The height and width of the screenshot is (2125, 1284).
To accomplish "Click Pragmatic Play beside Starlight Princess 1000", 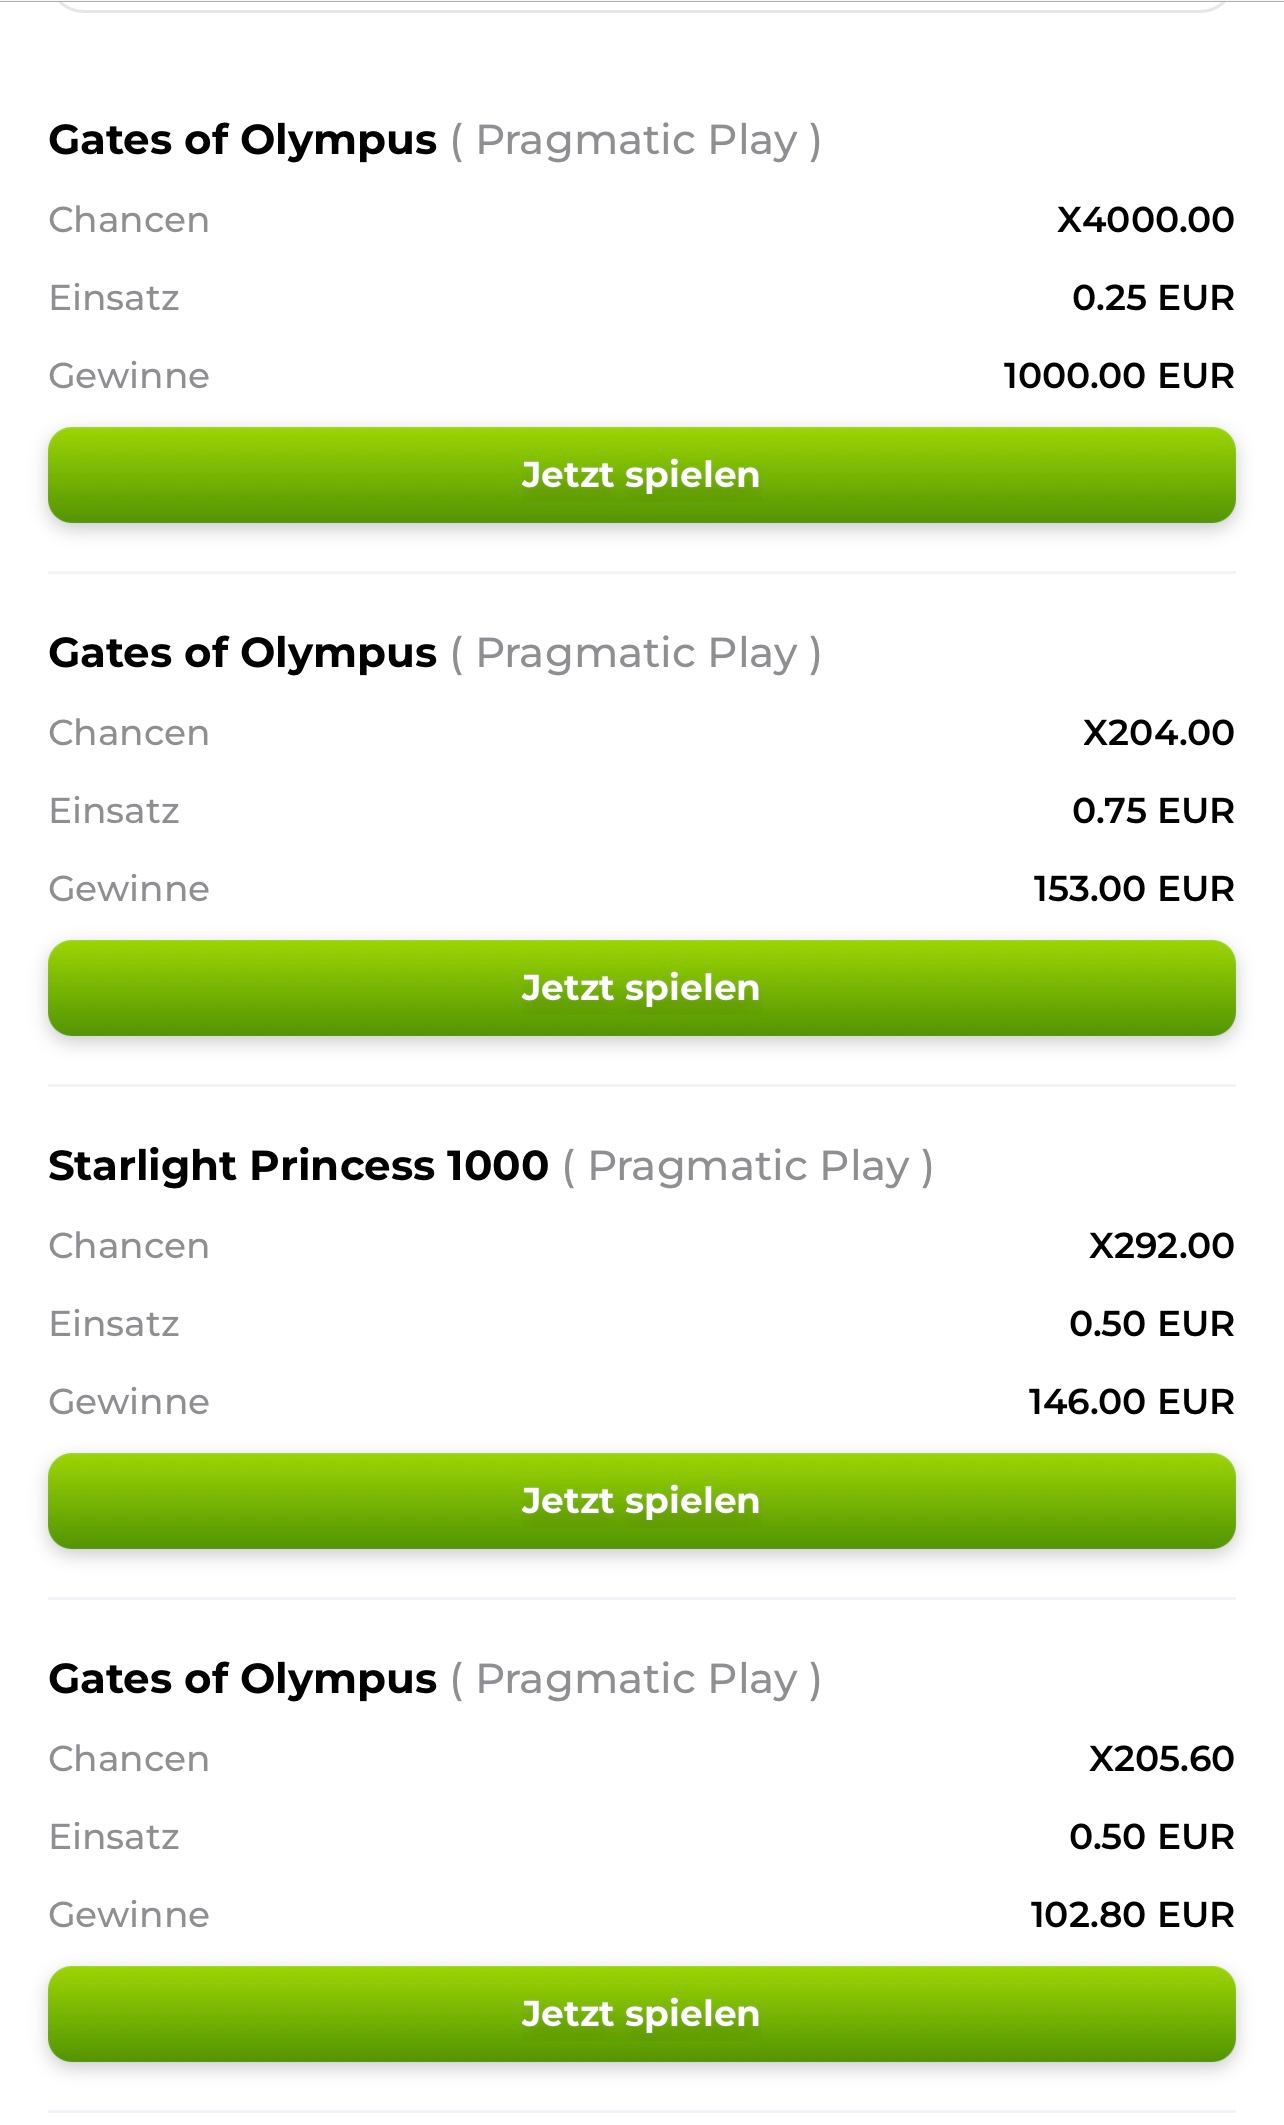I will click(748, 1166).
